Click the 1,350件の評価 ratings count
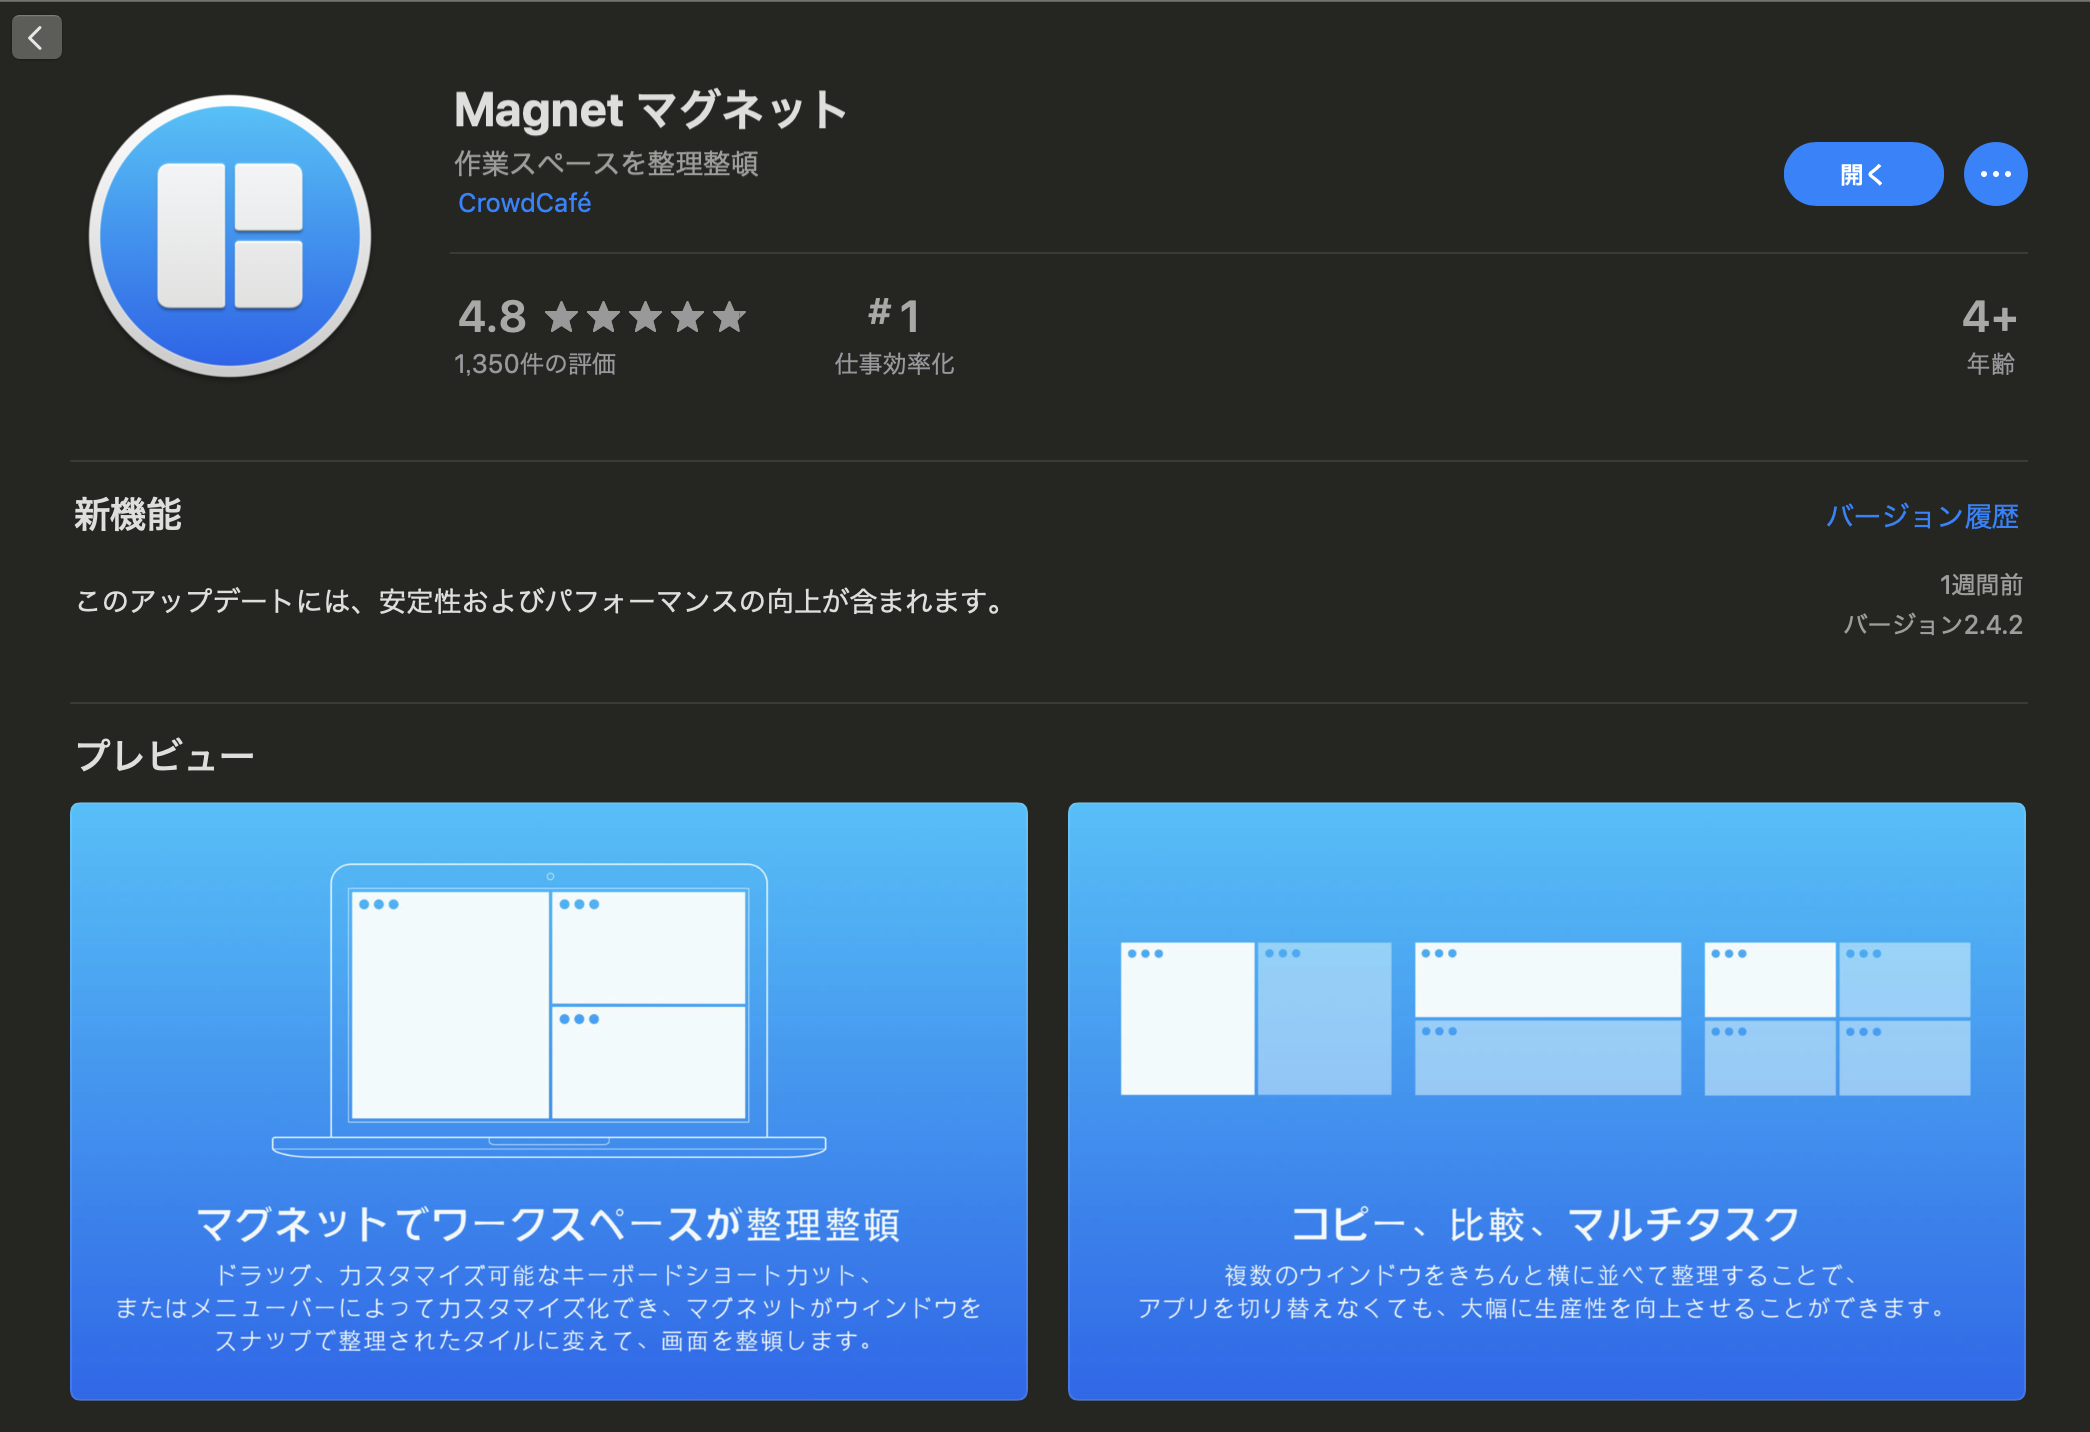This screenshot has width=2090, height=1432. click(535, 364)
